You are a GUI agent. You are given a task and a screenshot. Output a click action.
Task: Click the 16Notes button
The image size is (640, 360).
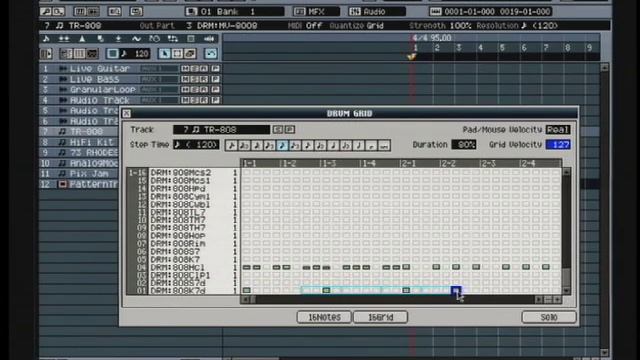324,317
